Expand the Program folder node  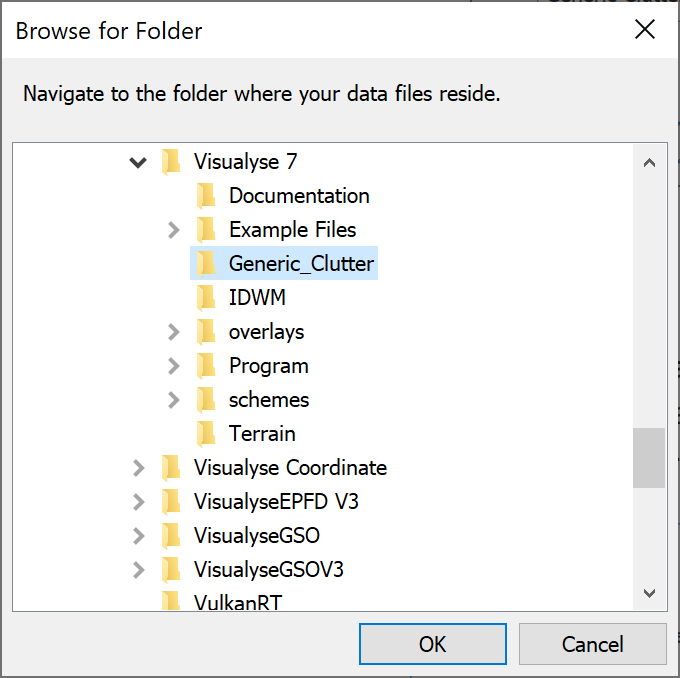[173, 366]
